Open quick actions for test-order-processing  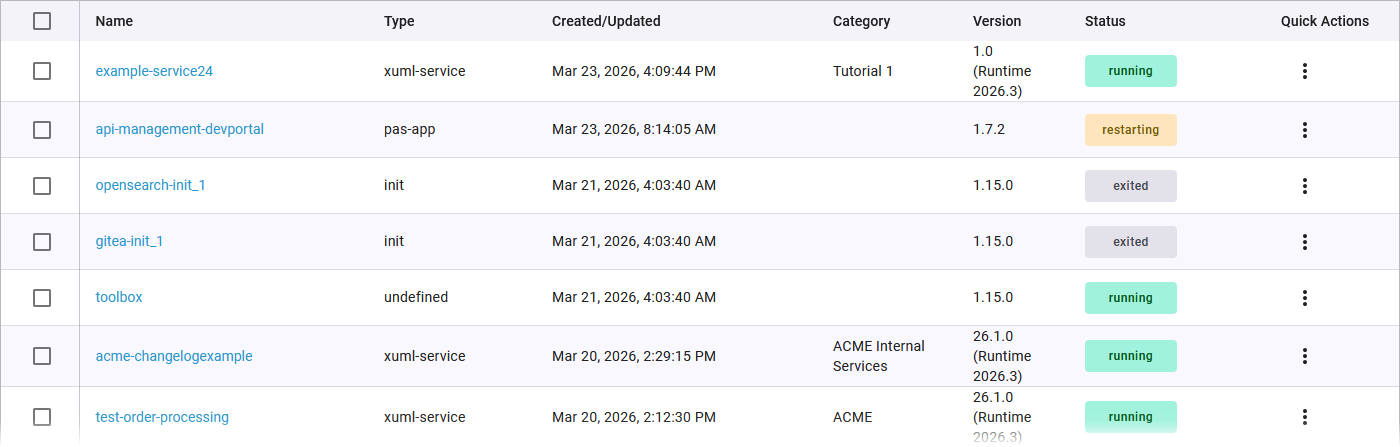[x=1304, y=417]
